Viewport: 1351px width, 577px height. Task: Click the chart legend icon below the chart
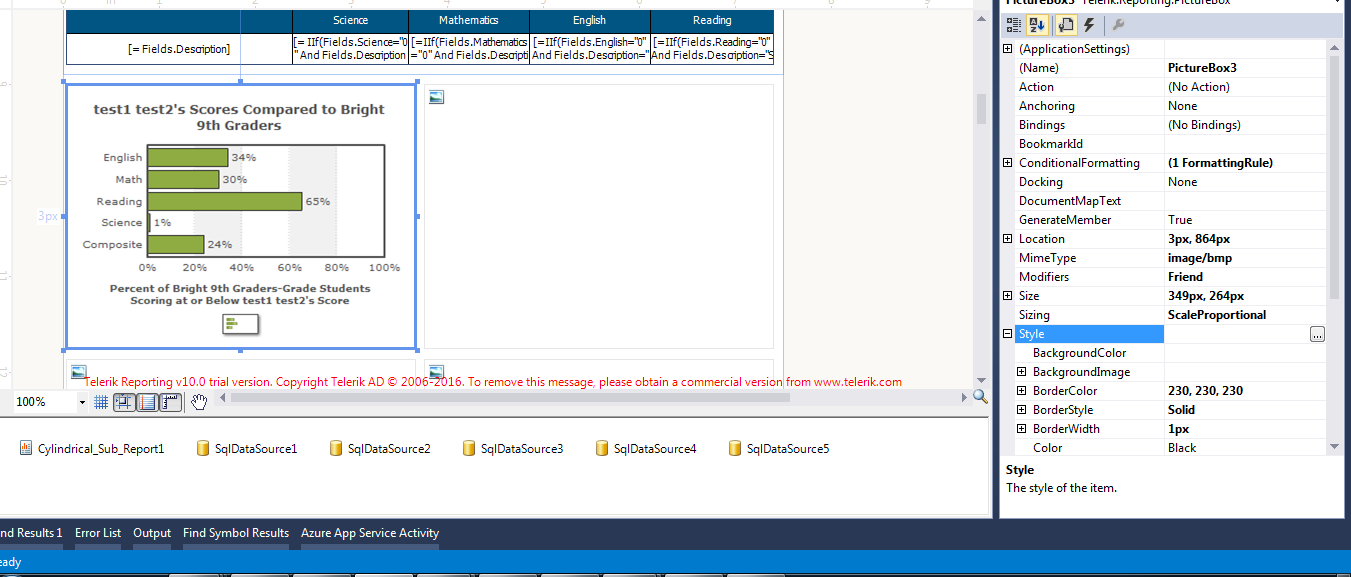click(240, 323)
